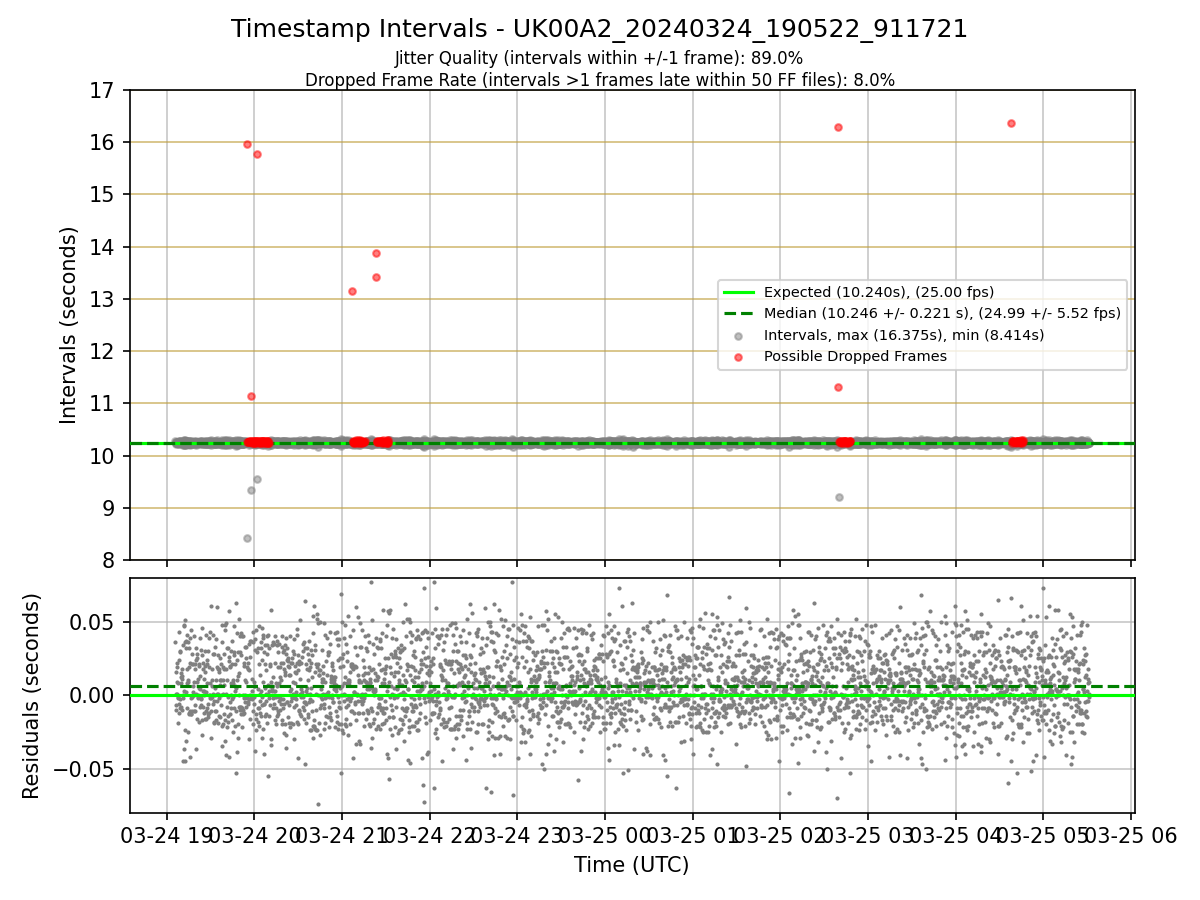Click the x-axis tick label '03-24 23'
The image size is (1200, 900).
pos(517,835)
